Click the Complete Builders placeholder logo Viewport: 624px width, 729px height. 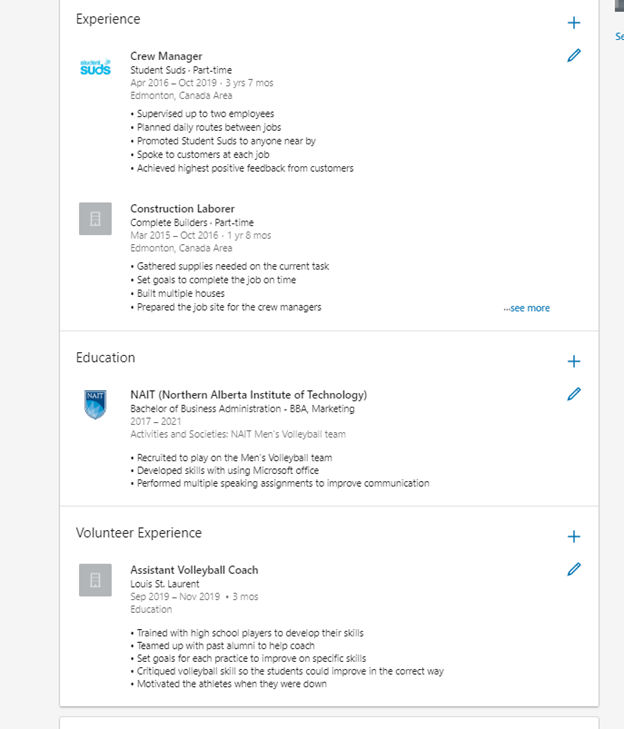tap(95, 218)
